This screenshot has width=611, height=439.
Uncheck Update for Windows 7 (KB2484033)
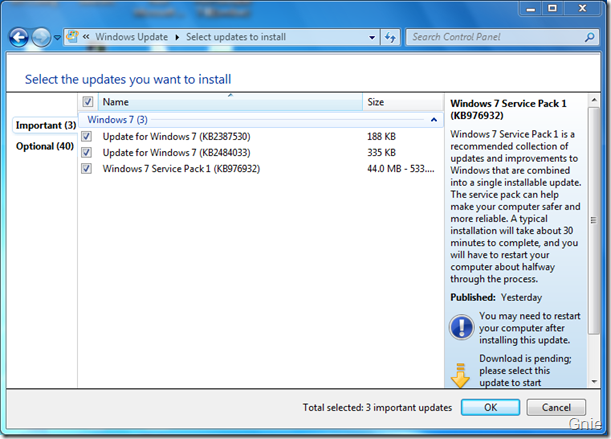(87, 153)
